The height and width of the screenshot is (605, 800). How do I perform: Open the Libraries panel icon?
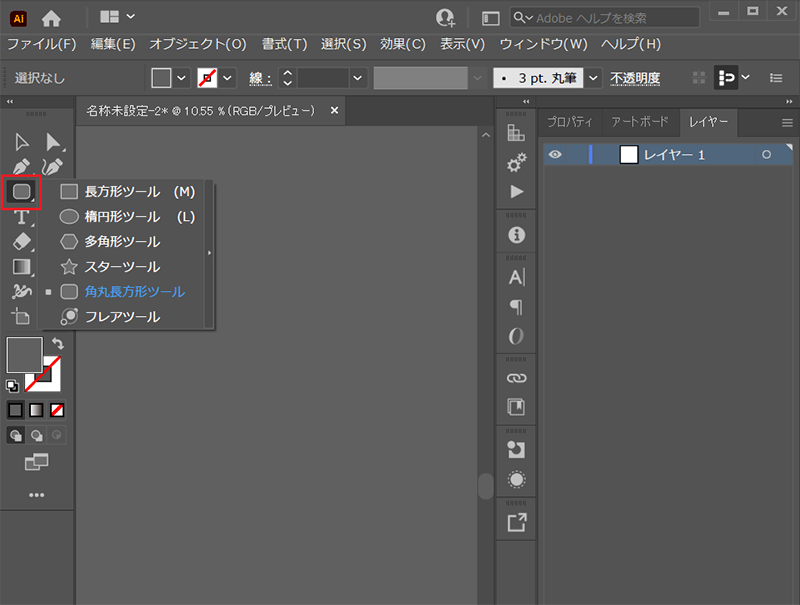tap(516, 407)
